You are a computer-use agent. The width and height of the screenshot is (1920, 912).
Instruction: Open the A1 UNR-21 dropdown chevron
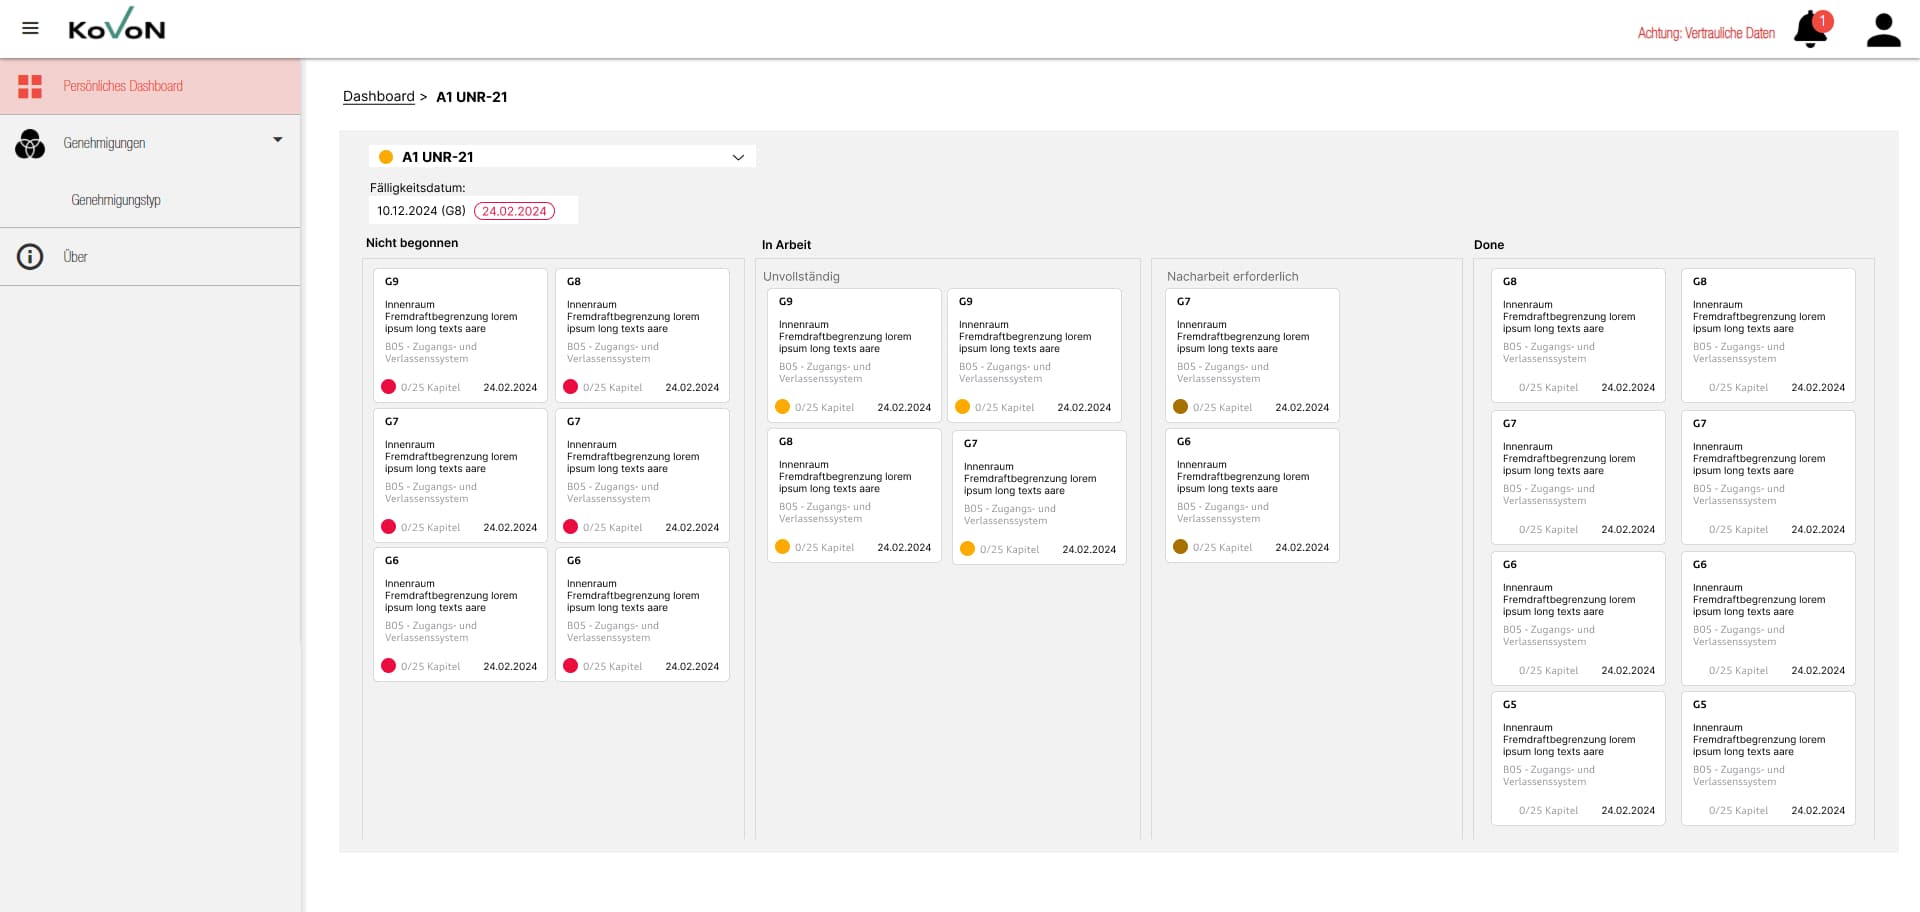738,157
